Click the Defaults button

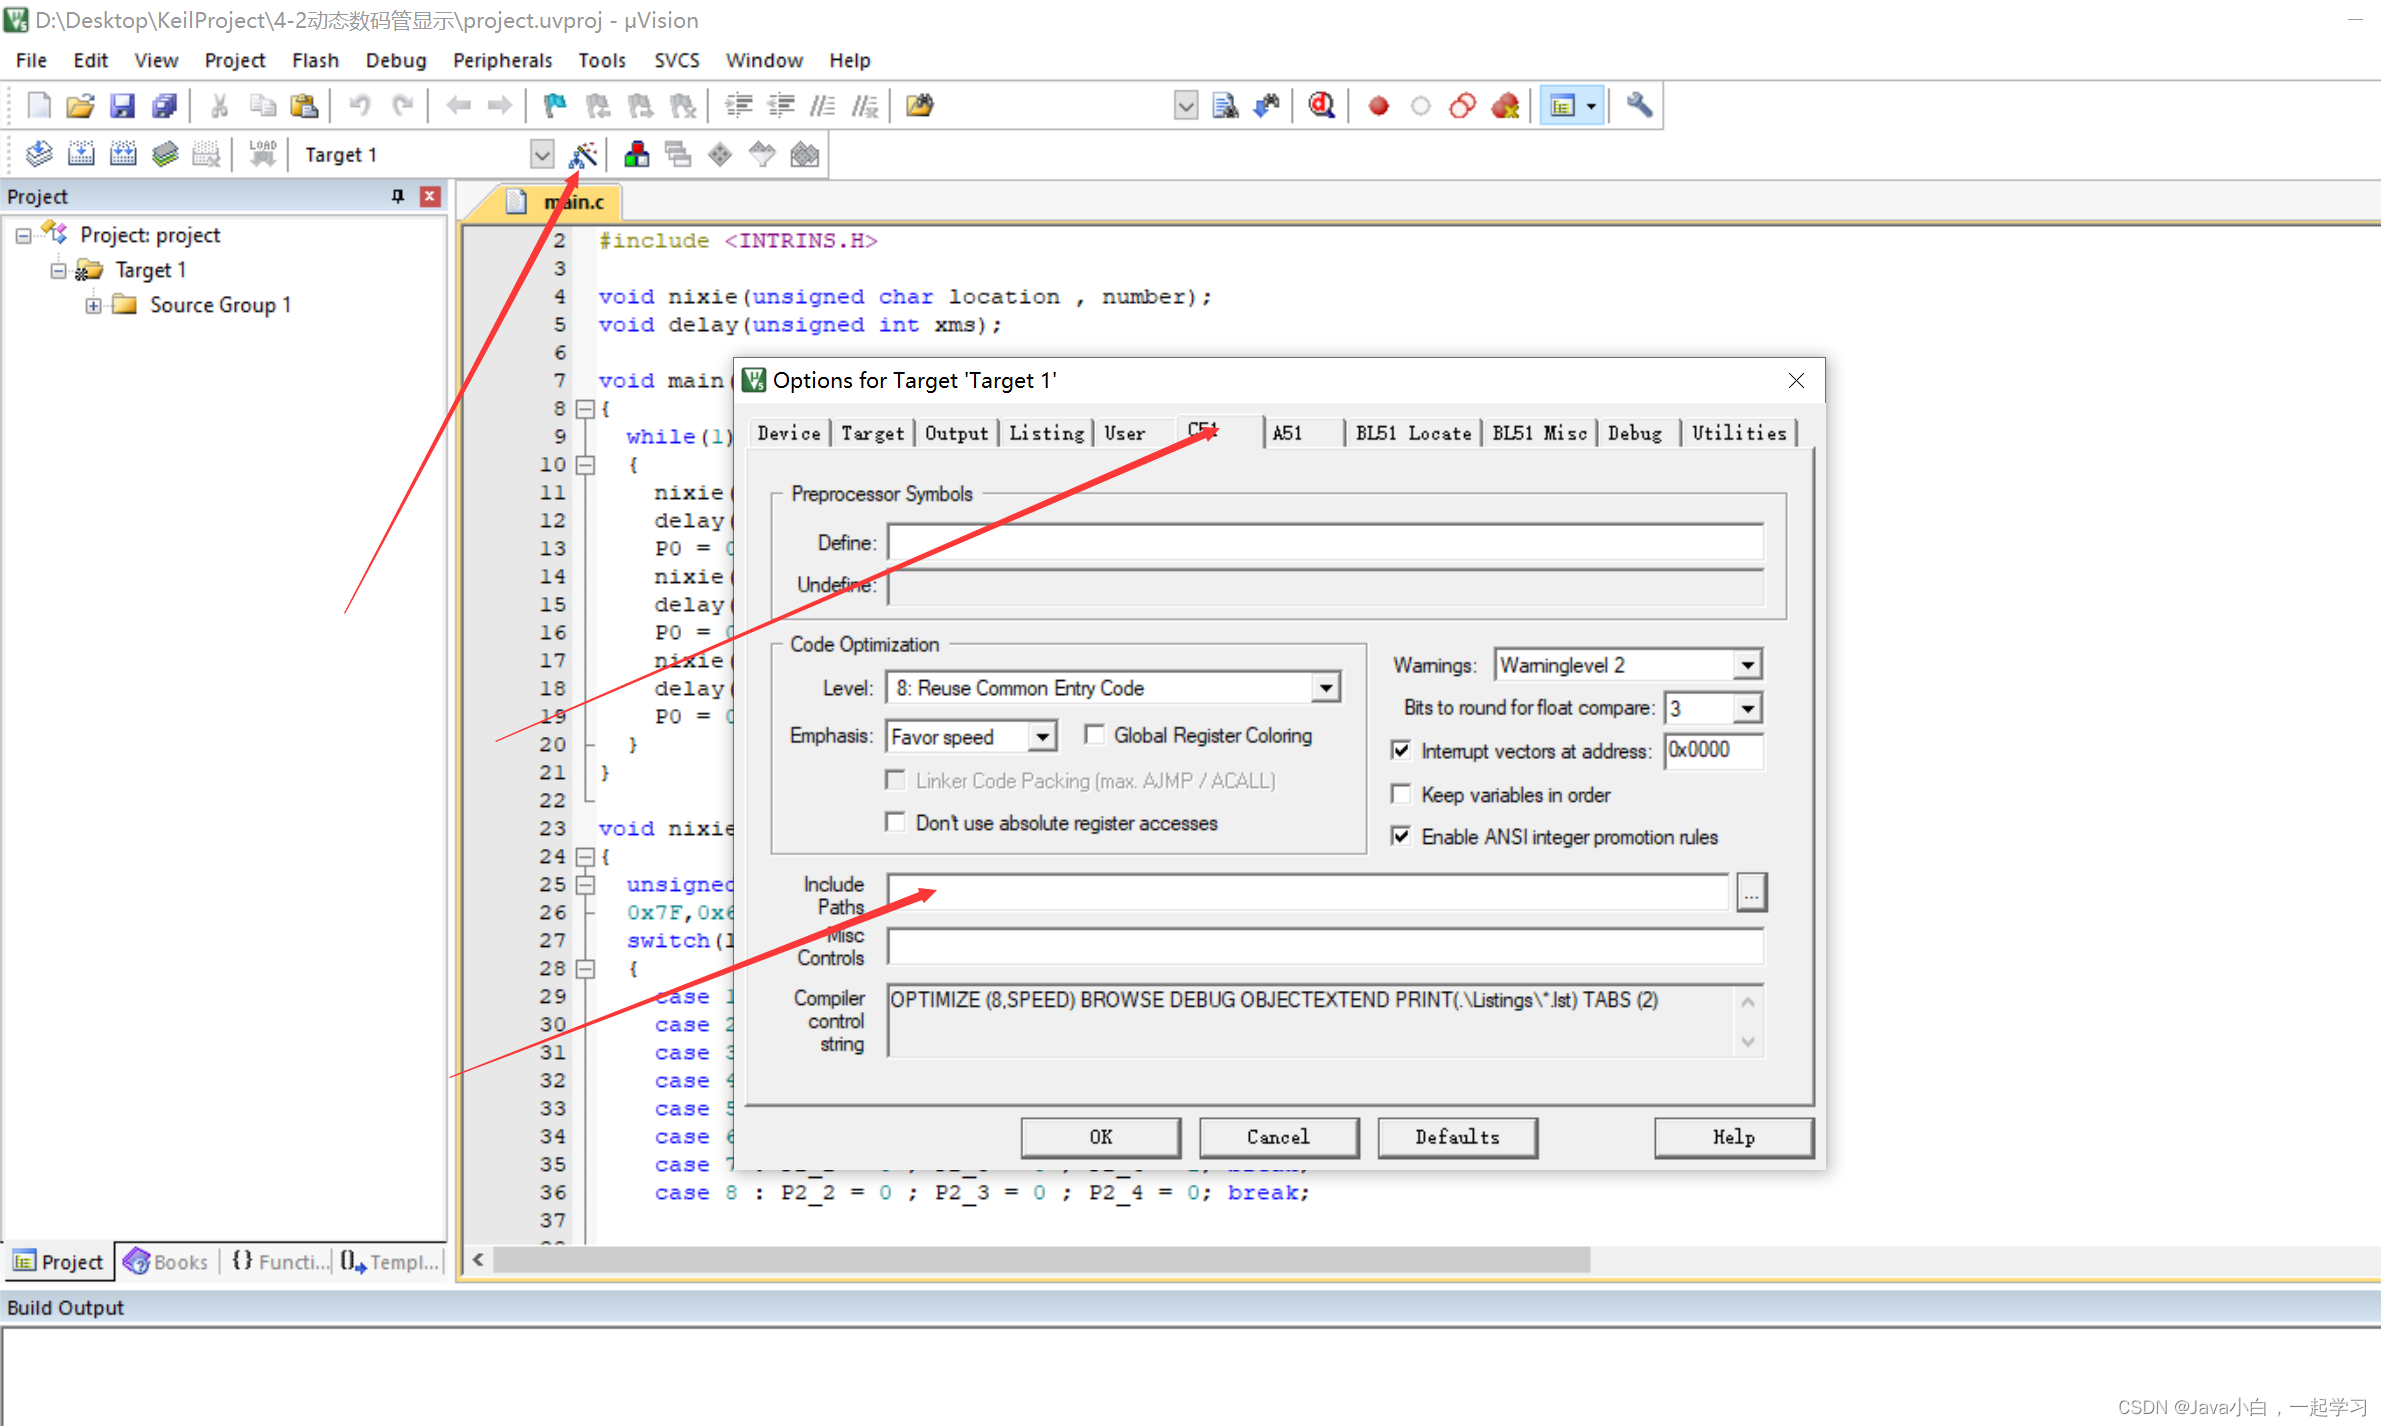pyautogui.click(x=1457, y=1137)
